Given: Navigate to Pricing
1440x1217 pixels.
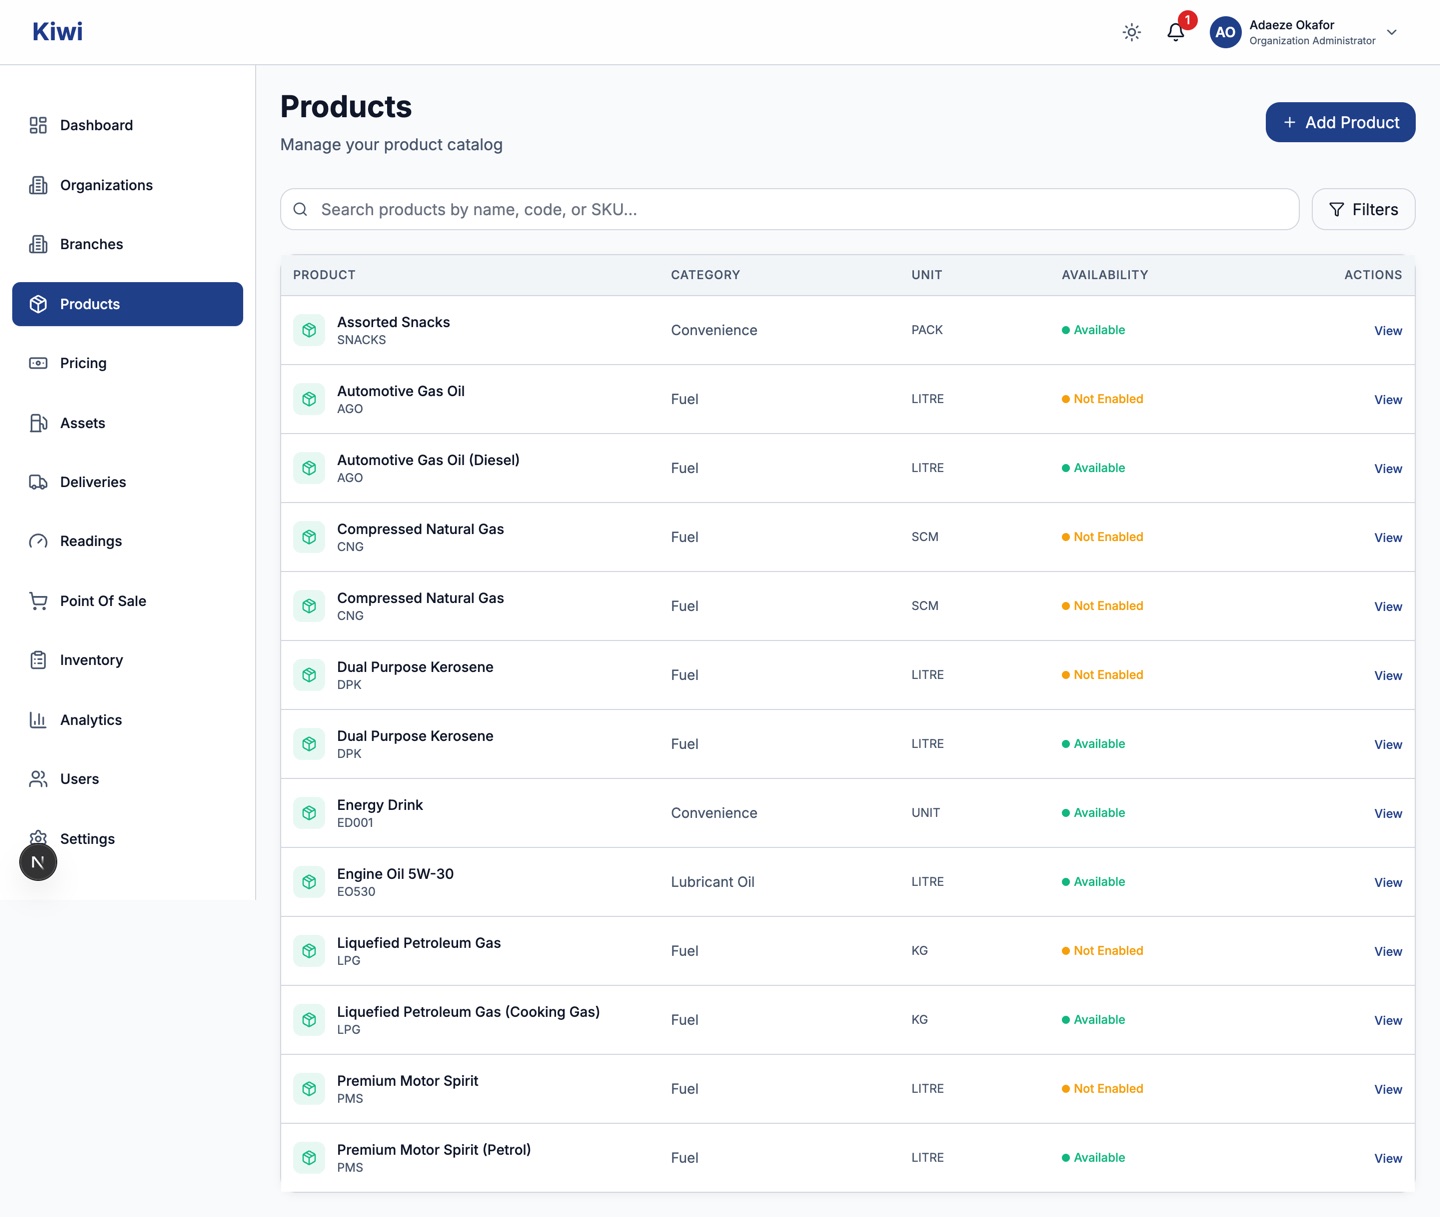Looking at the screenshot, I should [127, 363].
